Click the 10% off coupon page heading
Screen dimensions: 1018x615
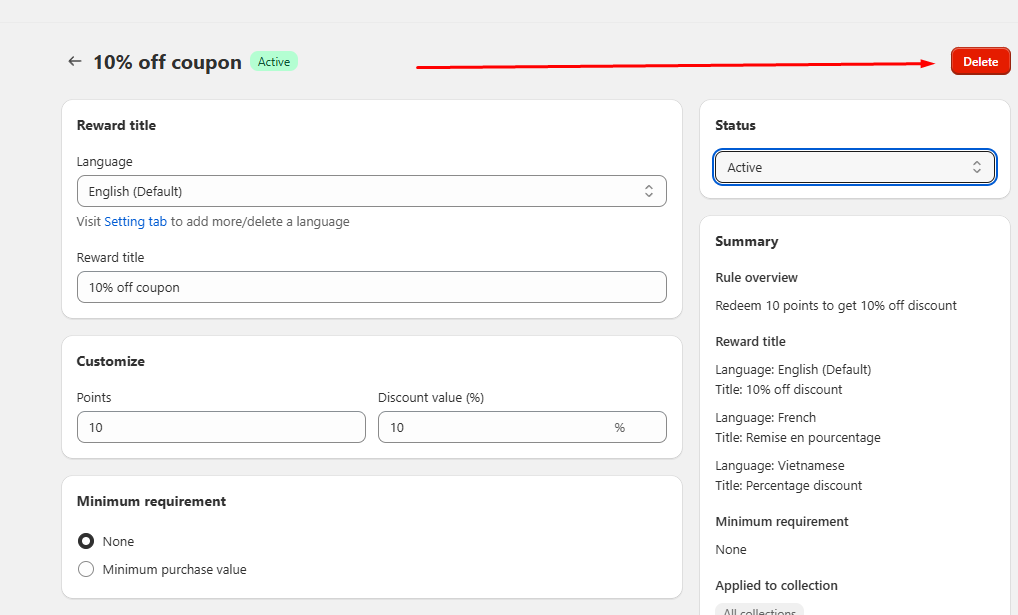point(167,62)
